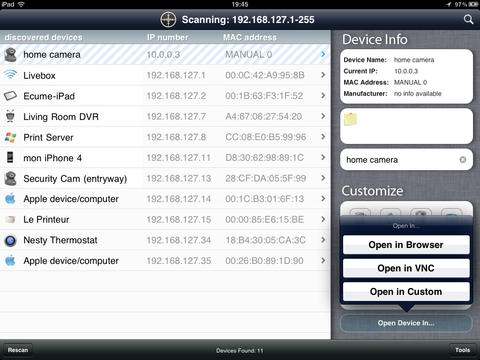Image resolution: width=480 pixels, height=360 pixels.
Task: Sort by discovered devices column header
Action: [43, 37]
